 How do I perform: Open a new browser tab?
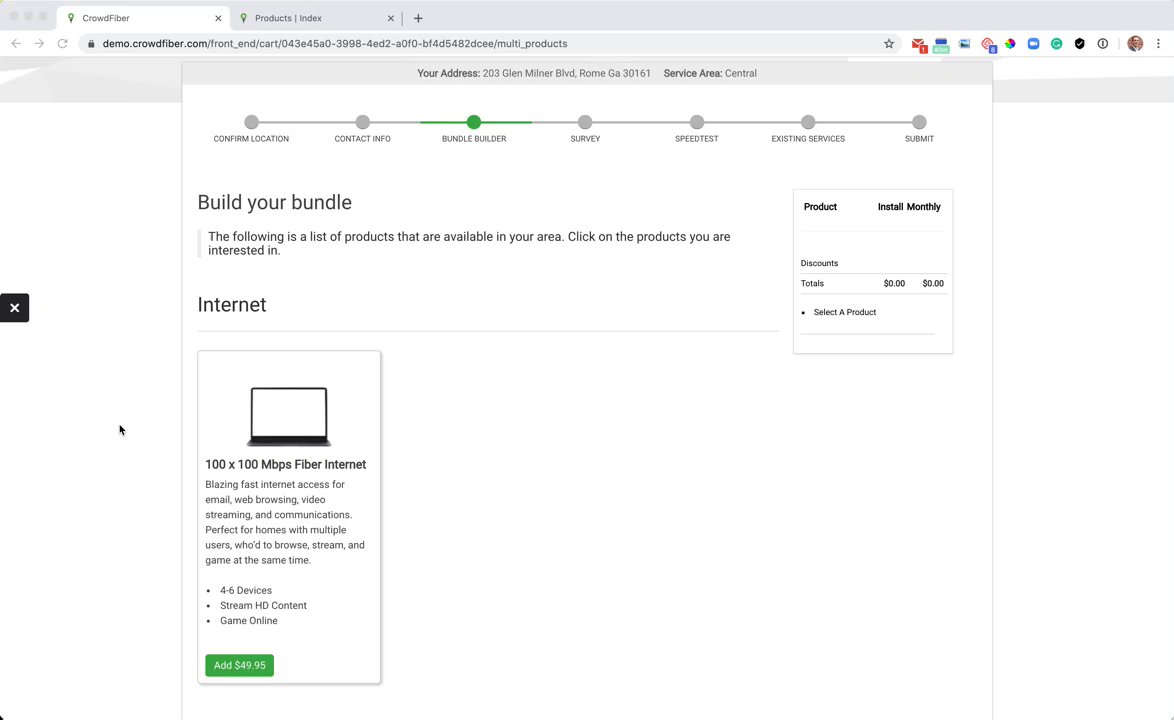[x=418, y=18]
